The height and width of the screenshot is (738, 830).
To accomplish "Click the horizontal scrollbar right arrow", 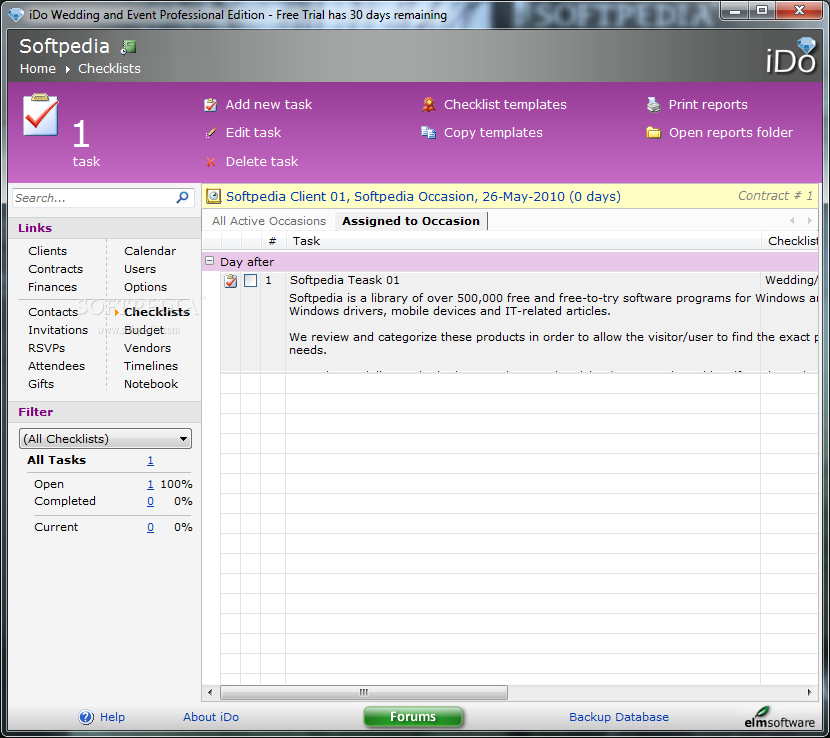I will [x=809, y=692].
